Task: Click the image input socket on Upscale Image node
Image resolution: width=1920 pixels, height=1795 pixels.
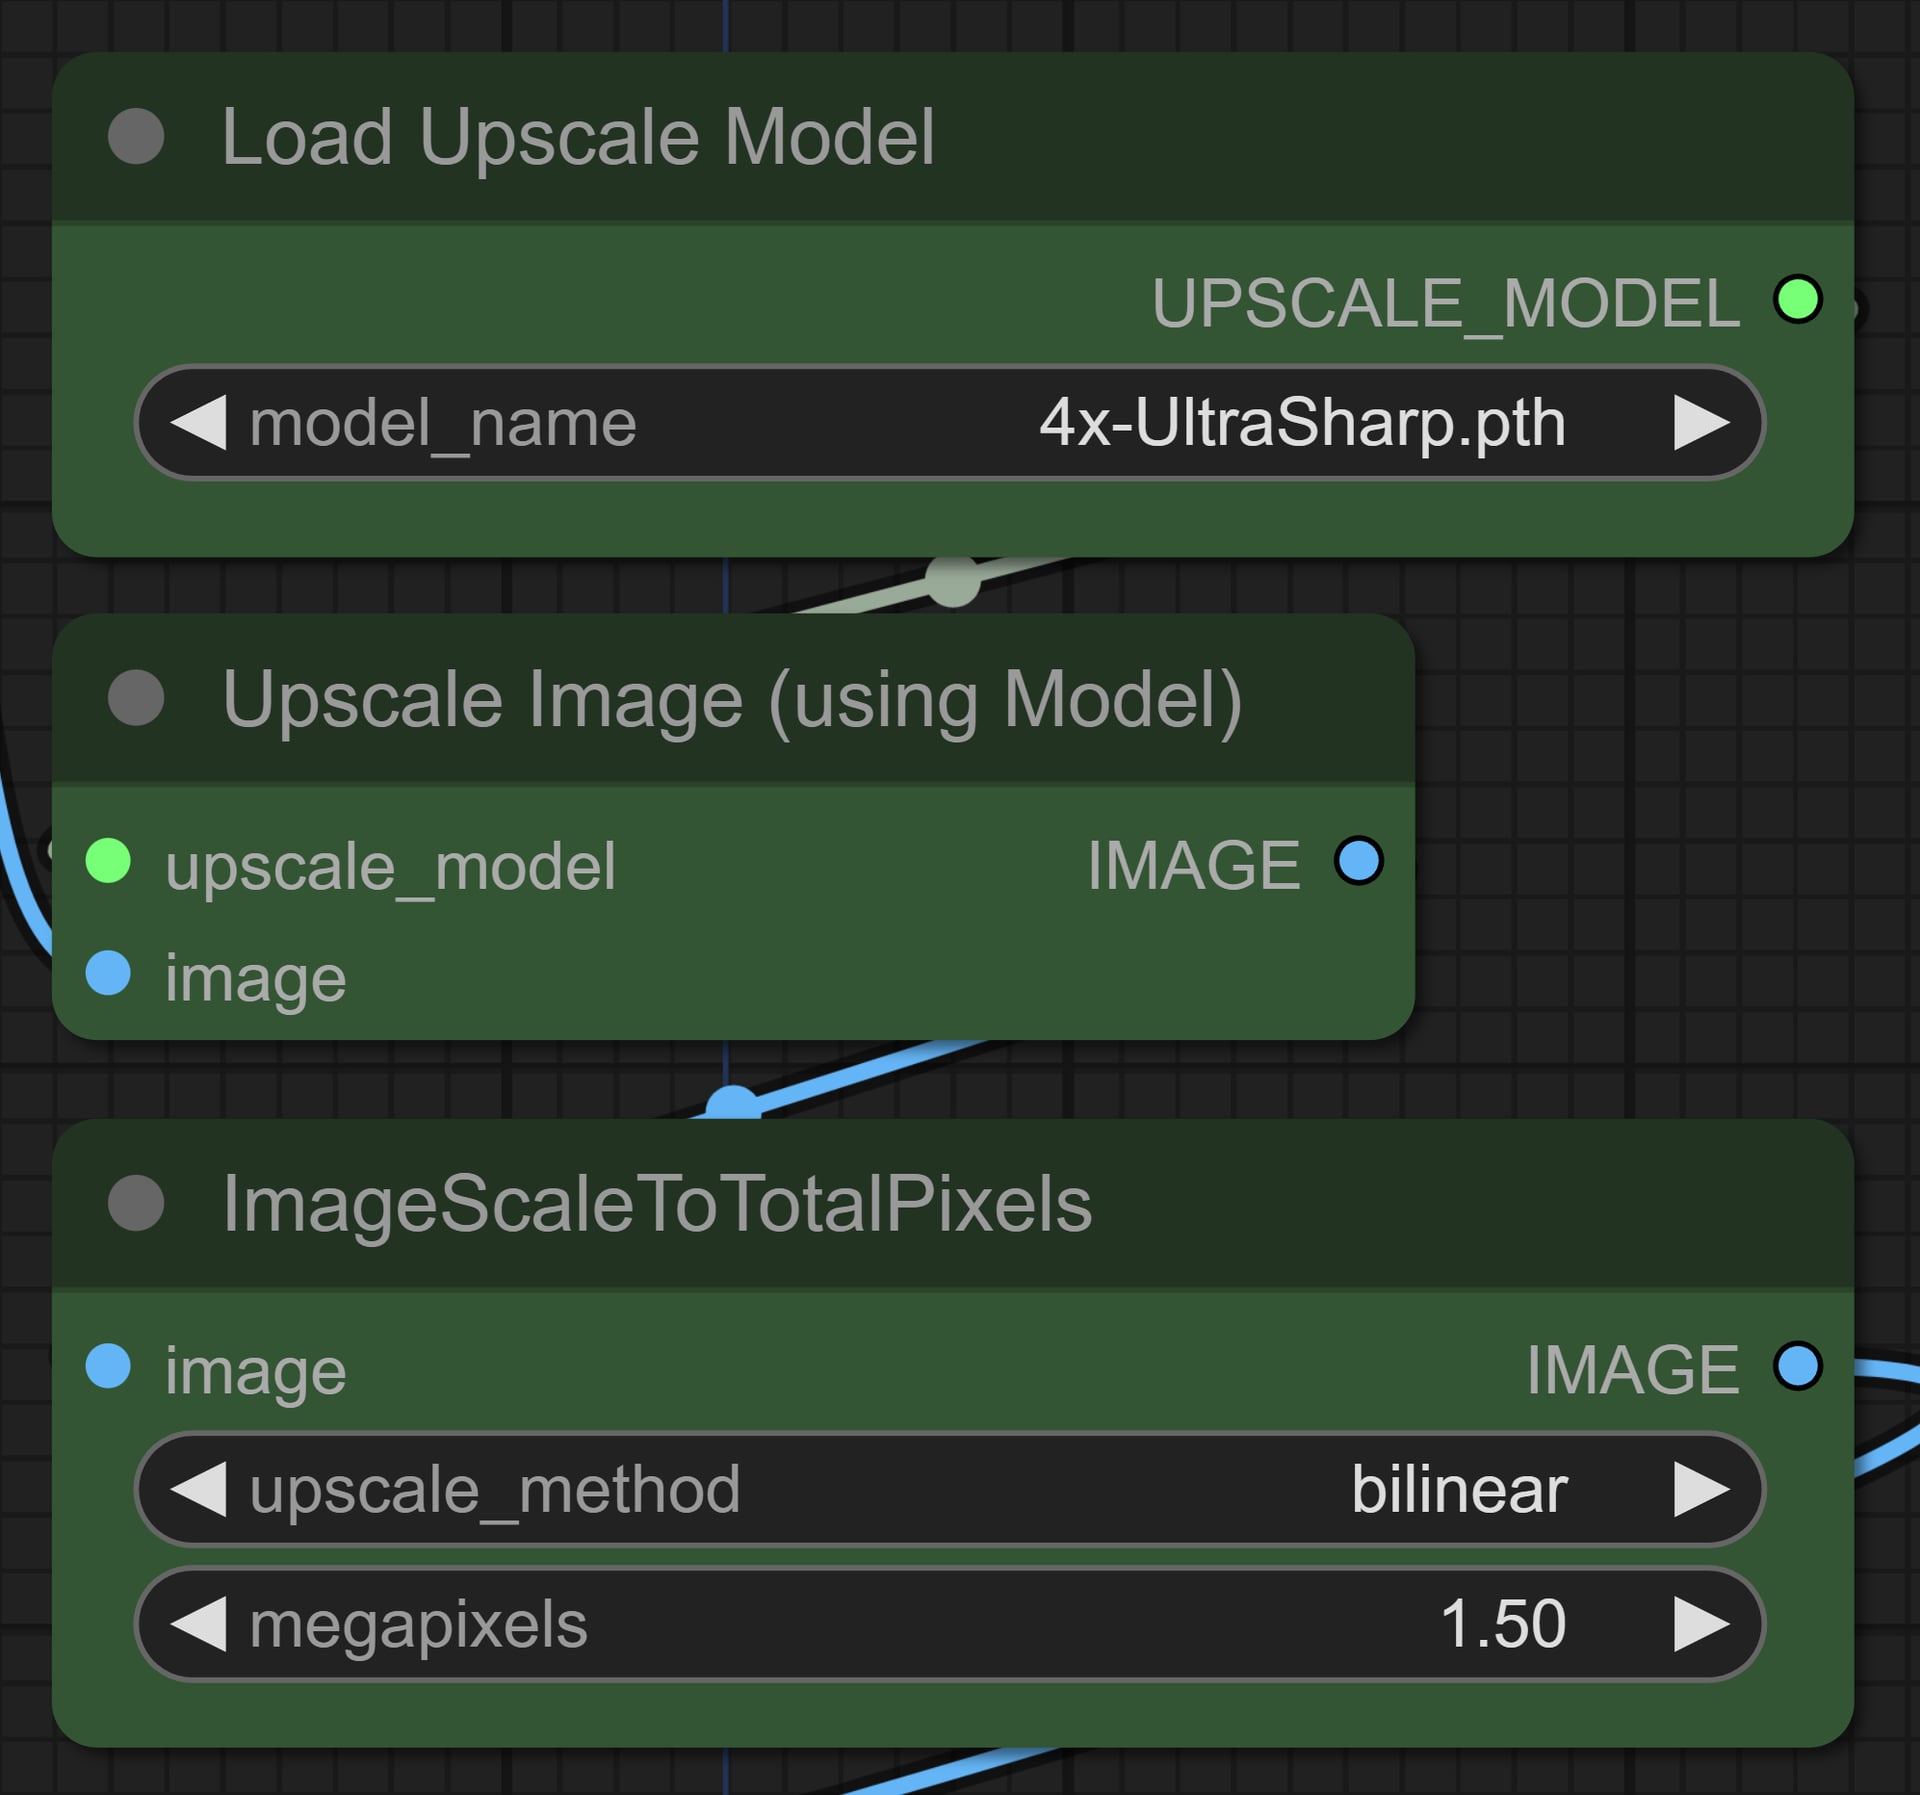Action: click(x=108, y=973)
